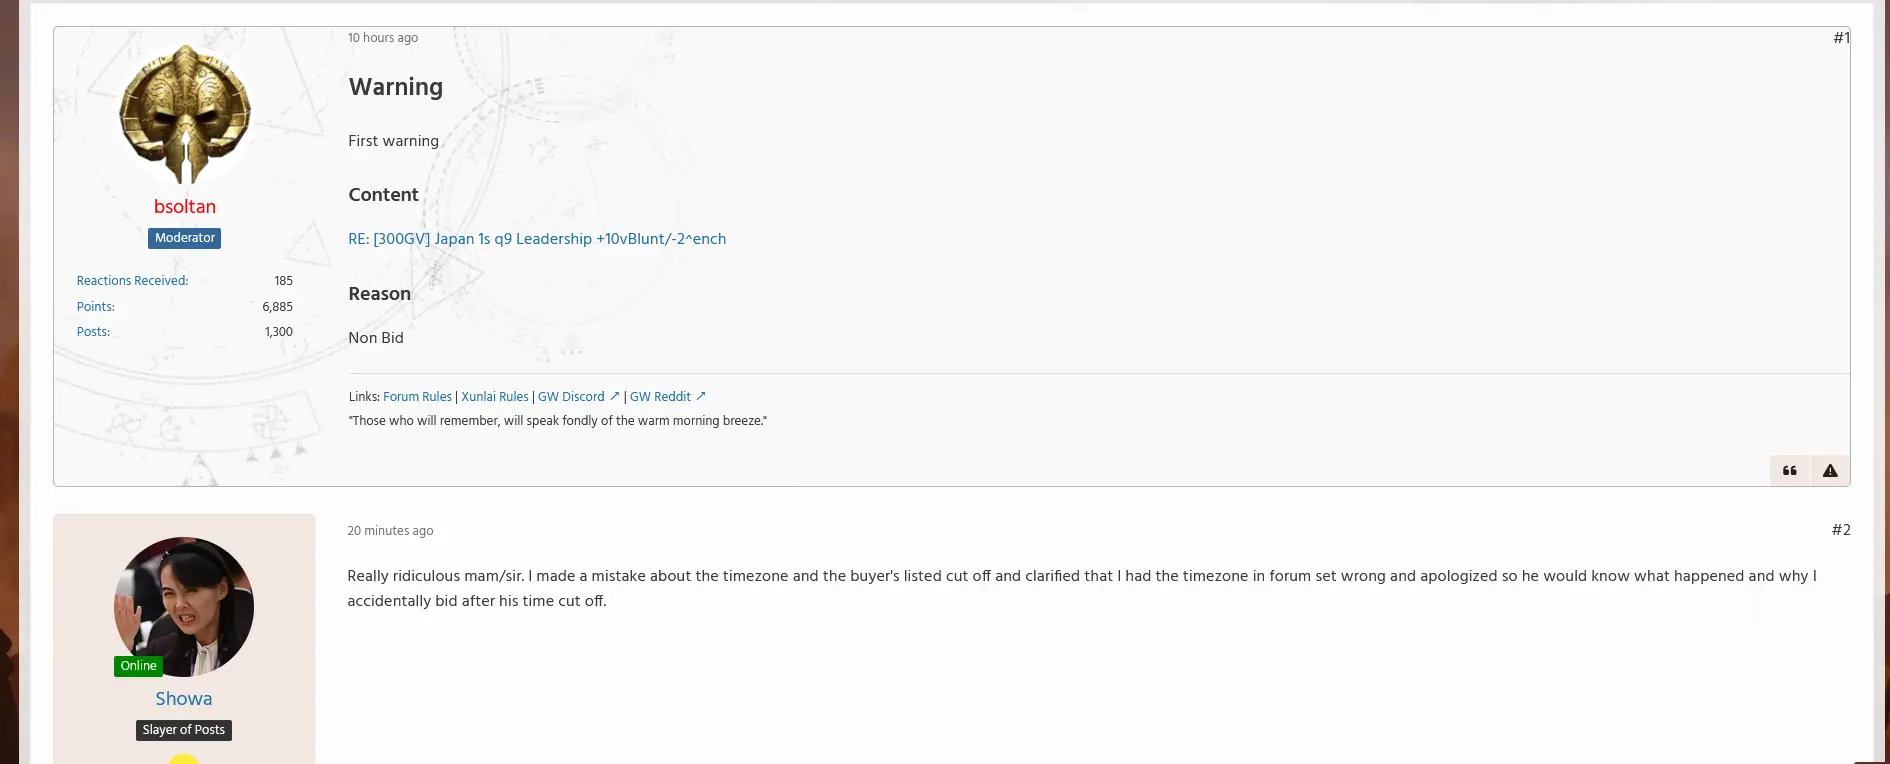Click the Reactions Received stat link

(x=132, y=281)
